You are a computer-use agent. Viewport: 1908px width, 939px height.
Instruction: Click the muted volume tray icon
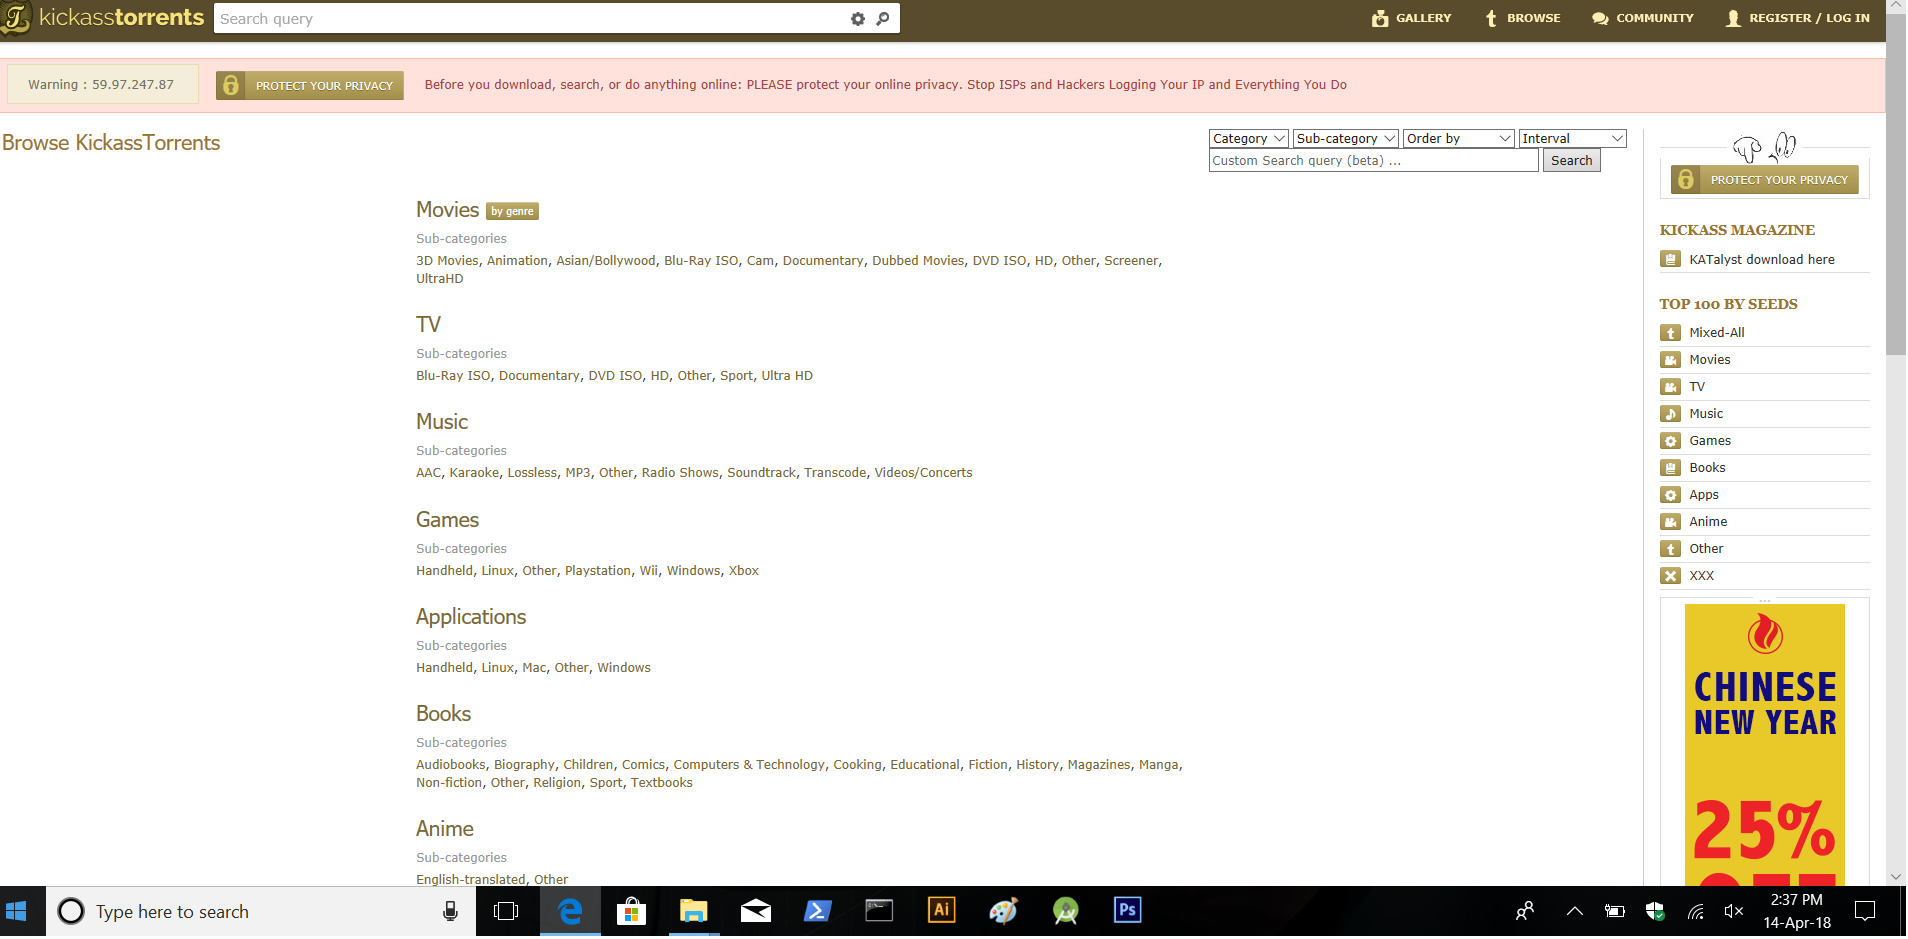pyautogui.click(x=1735, y=912)
